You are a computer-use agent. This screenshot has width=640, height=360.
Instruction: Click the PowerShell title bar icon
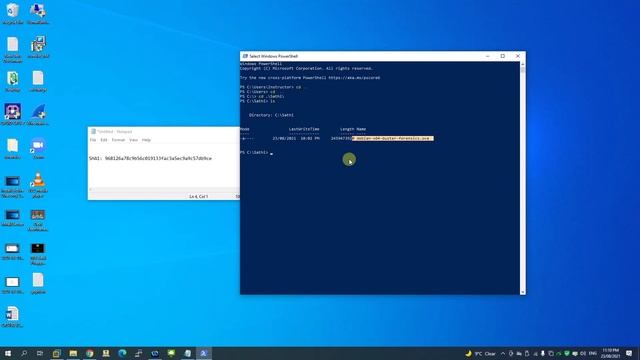[245, 56]
